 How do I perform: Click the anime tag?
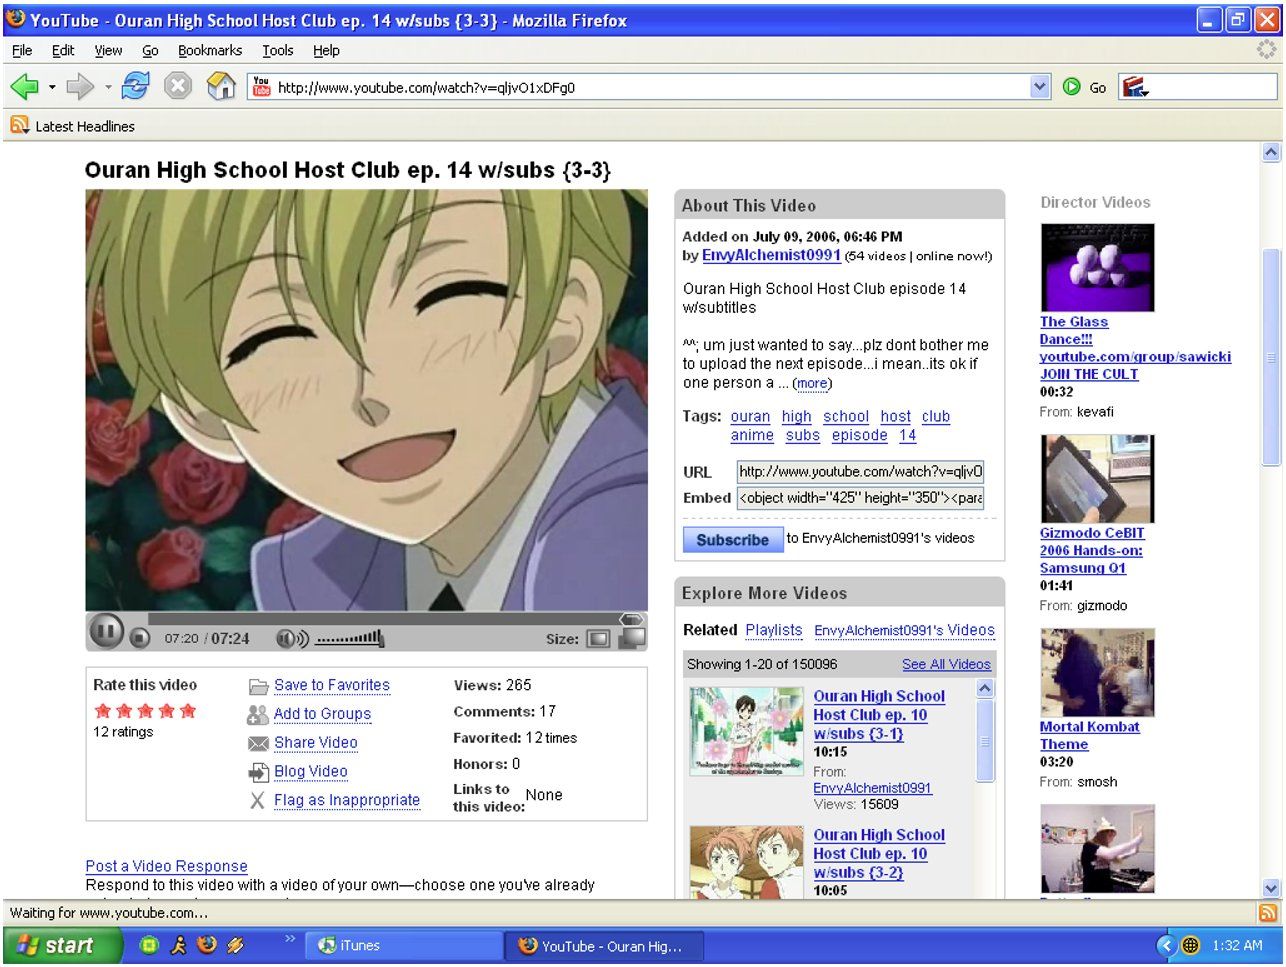752,435
